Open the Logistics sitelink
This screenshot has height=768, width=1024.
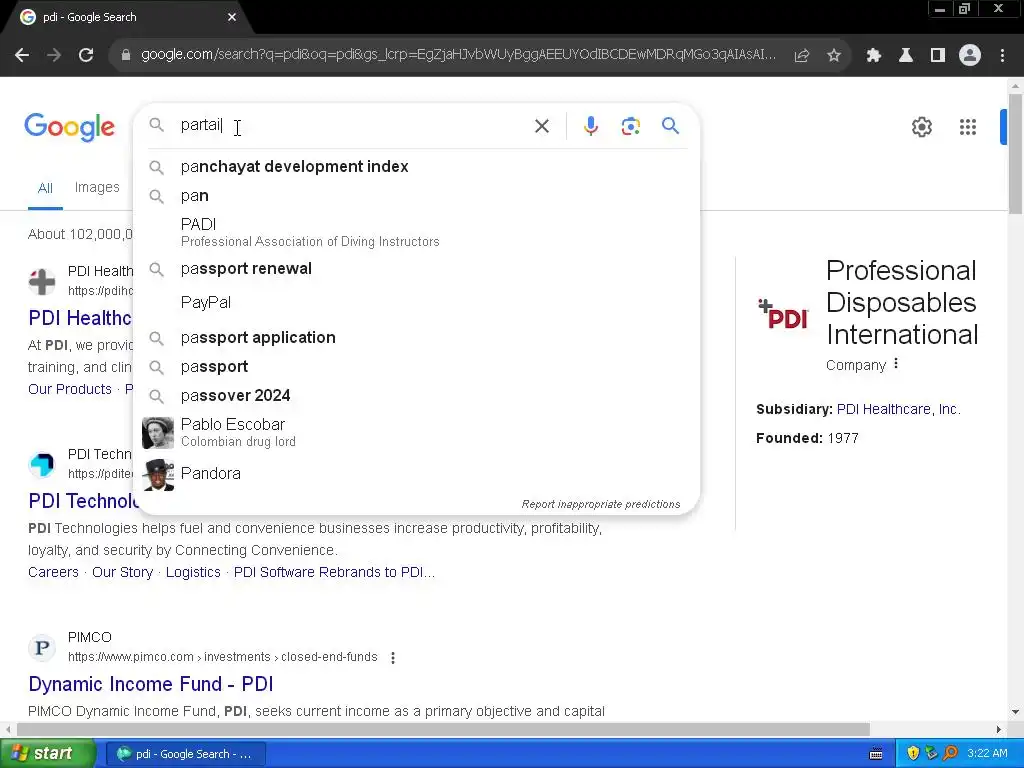(193, 573)
